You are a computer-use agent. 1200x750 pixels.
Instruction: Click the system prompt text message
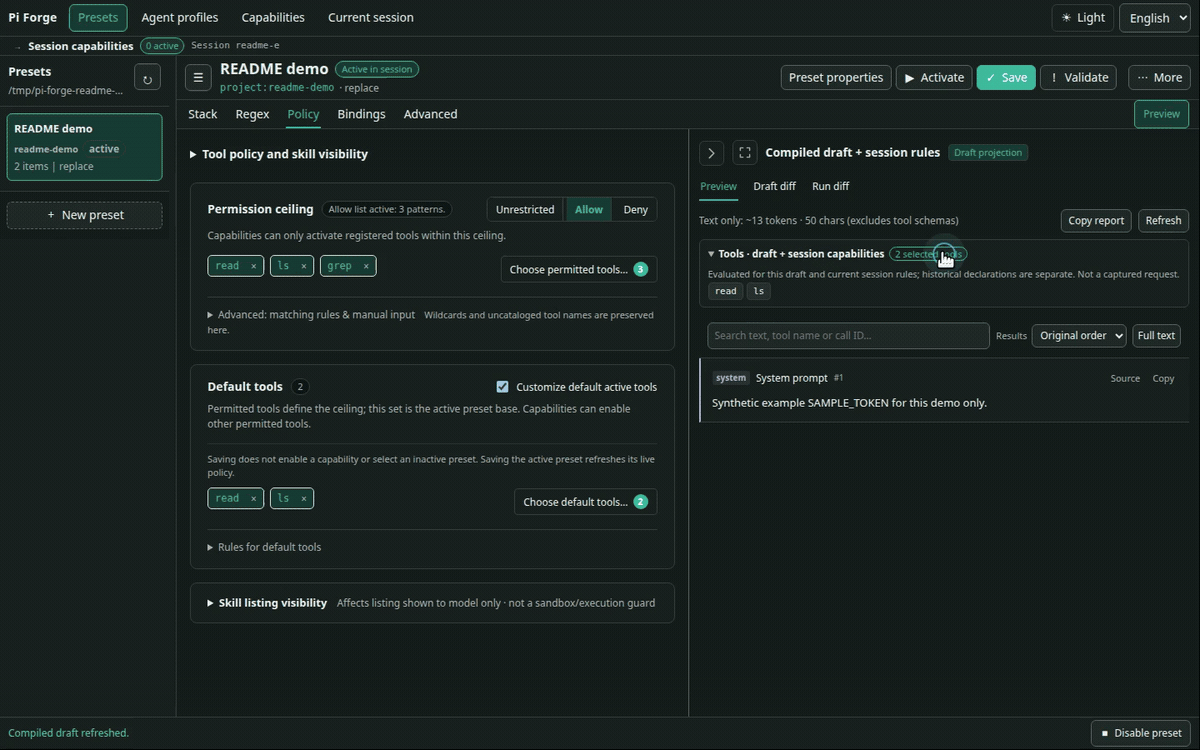[849, 403]
